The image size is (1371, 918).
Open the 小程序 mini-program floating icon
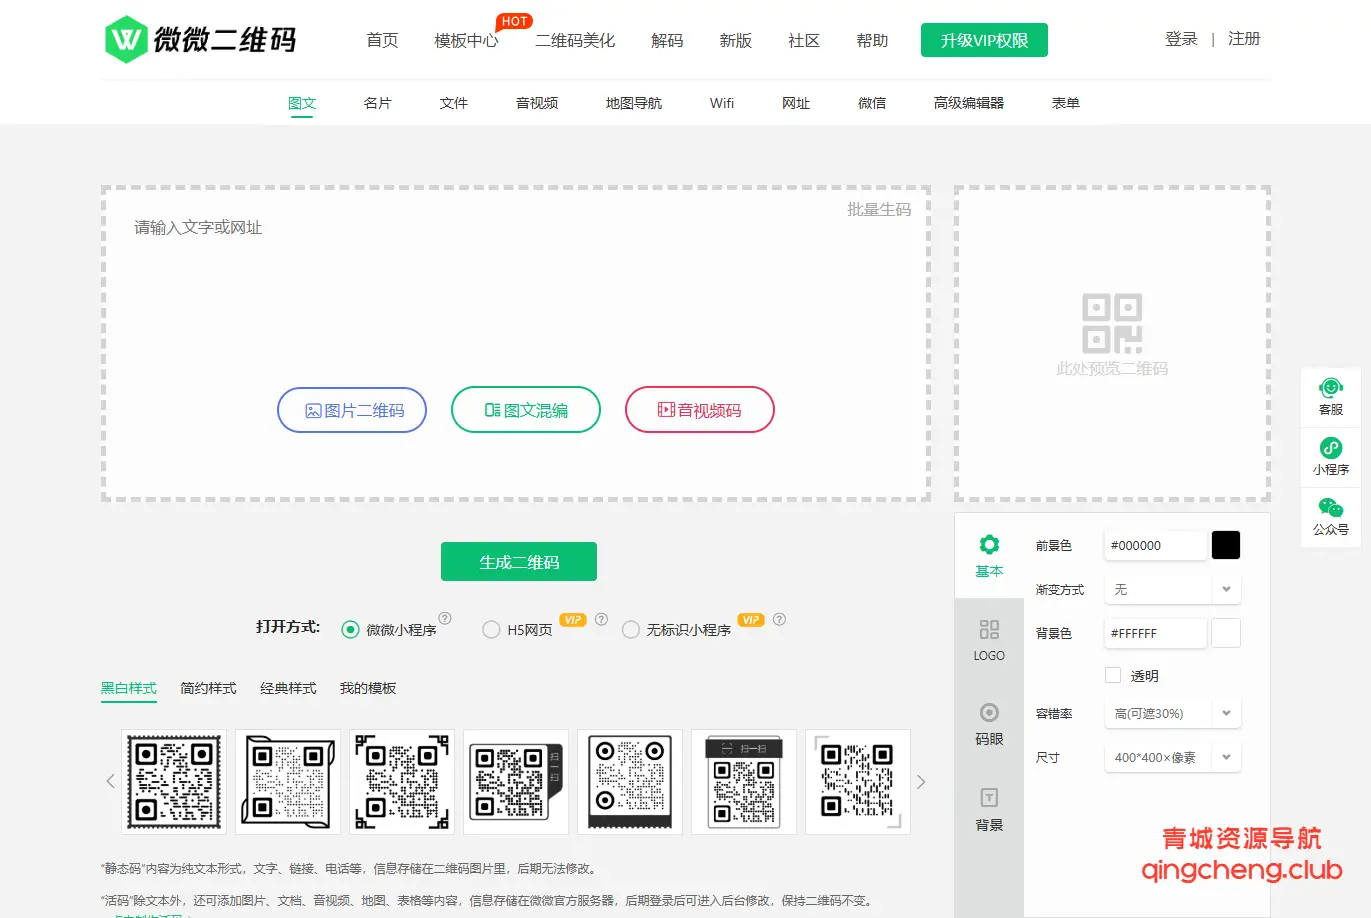1330,456
